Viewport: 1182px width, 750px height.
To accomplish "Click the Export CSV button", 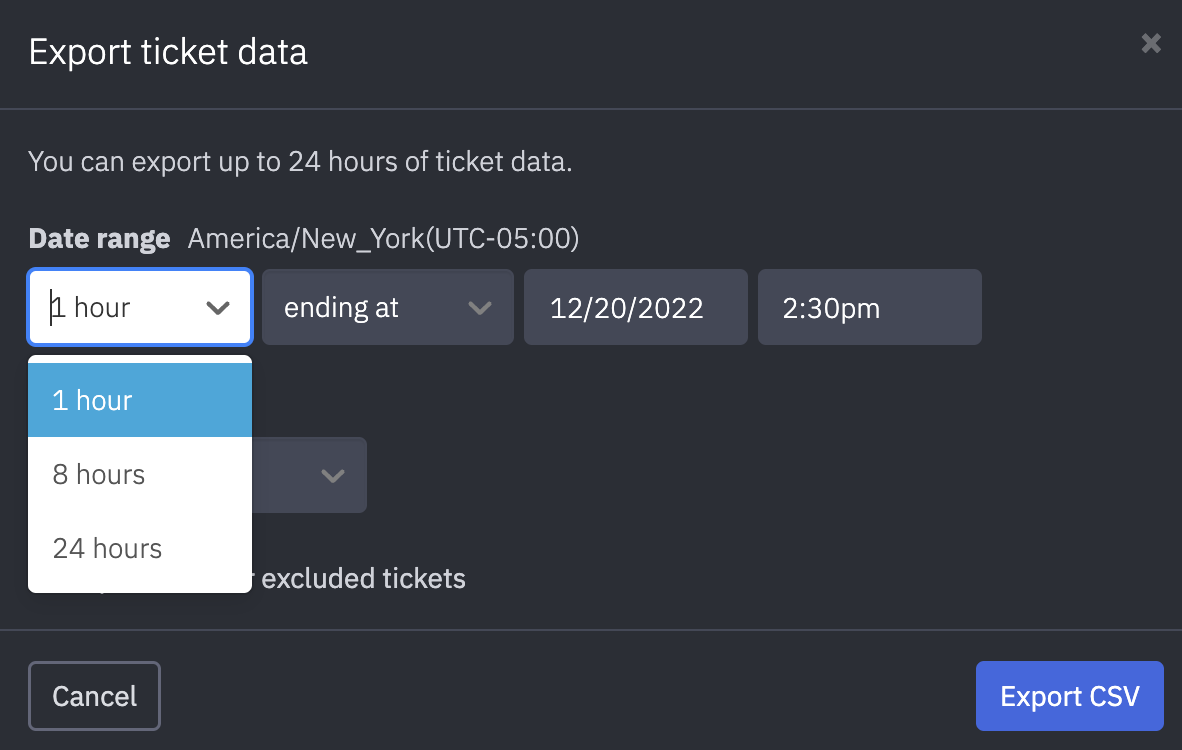I will pyautogui.click(x=1069, y=696).
